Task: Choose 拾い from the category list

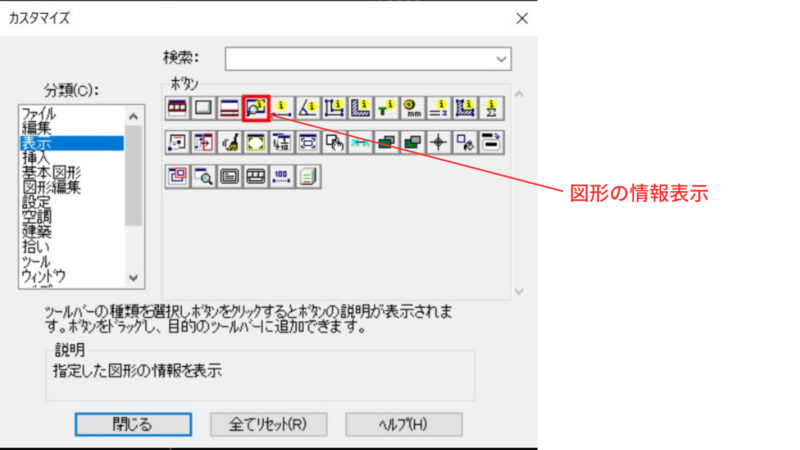Action: (x=71, y=247)
